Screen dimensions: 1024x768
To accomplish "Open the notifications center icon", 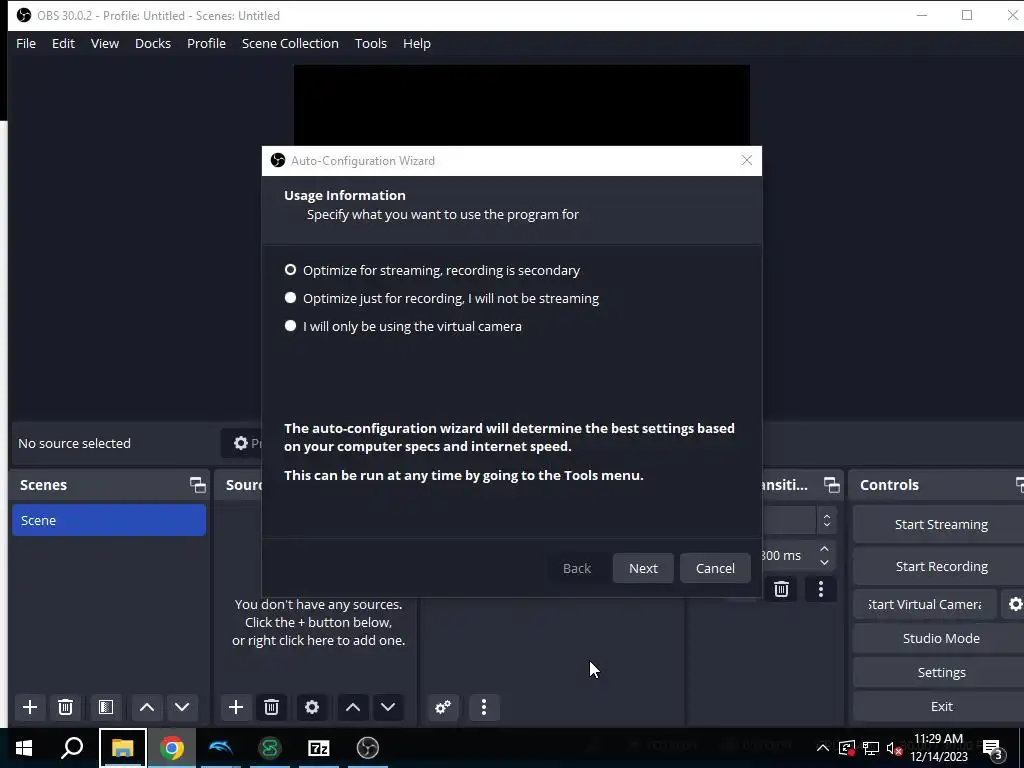I will tap(993, 750).
